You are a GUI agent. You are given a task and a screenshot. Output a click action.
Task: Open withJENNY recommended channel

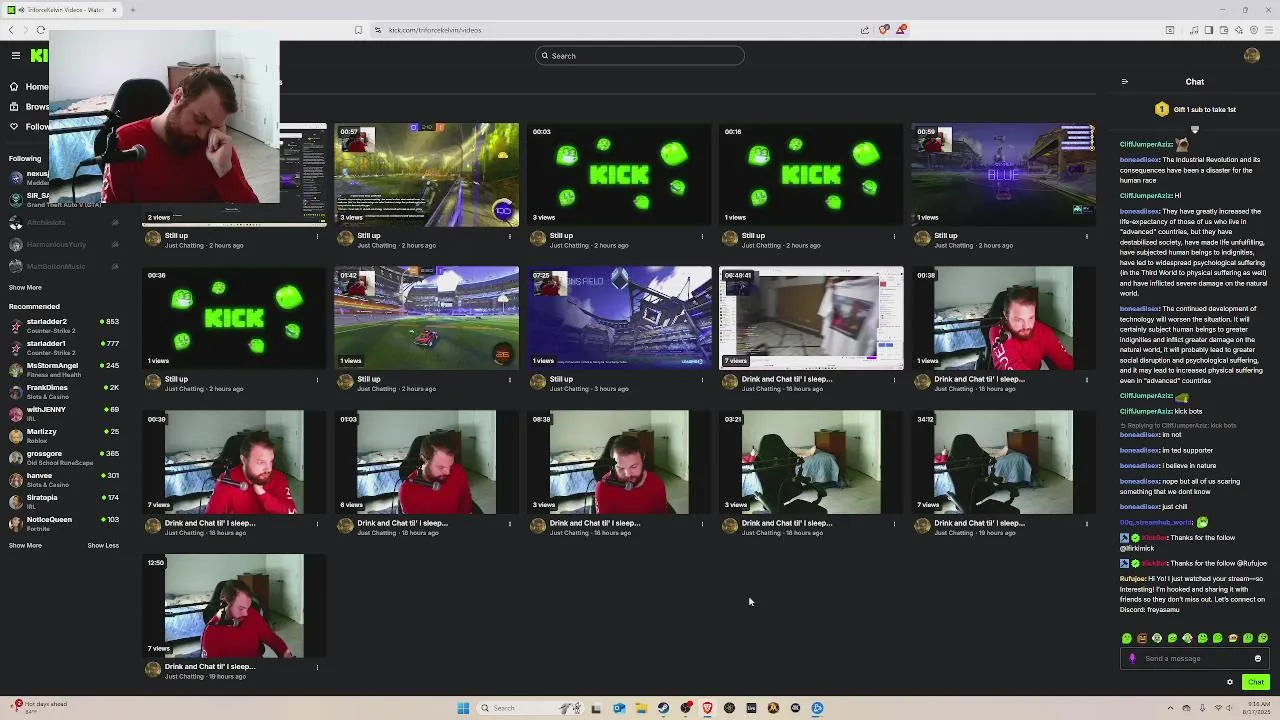tap(64, 414)
